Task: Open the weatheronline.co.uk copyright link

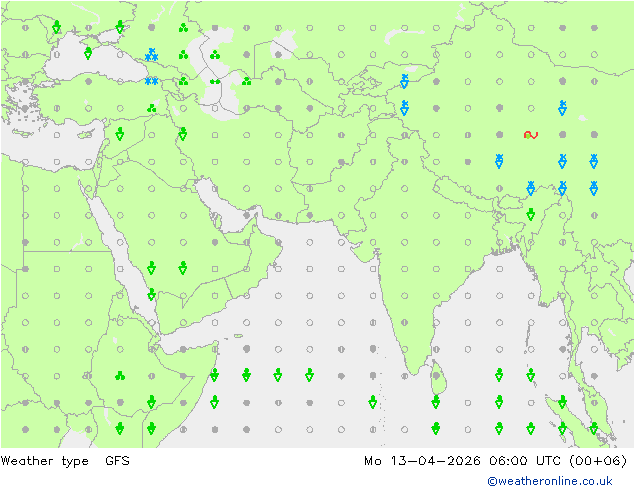Action: pyautogui.click(x=550, y=481)
